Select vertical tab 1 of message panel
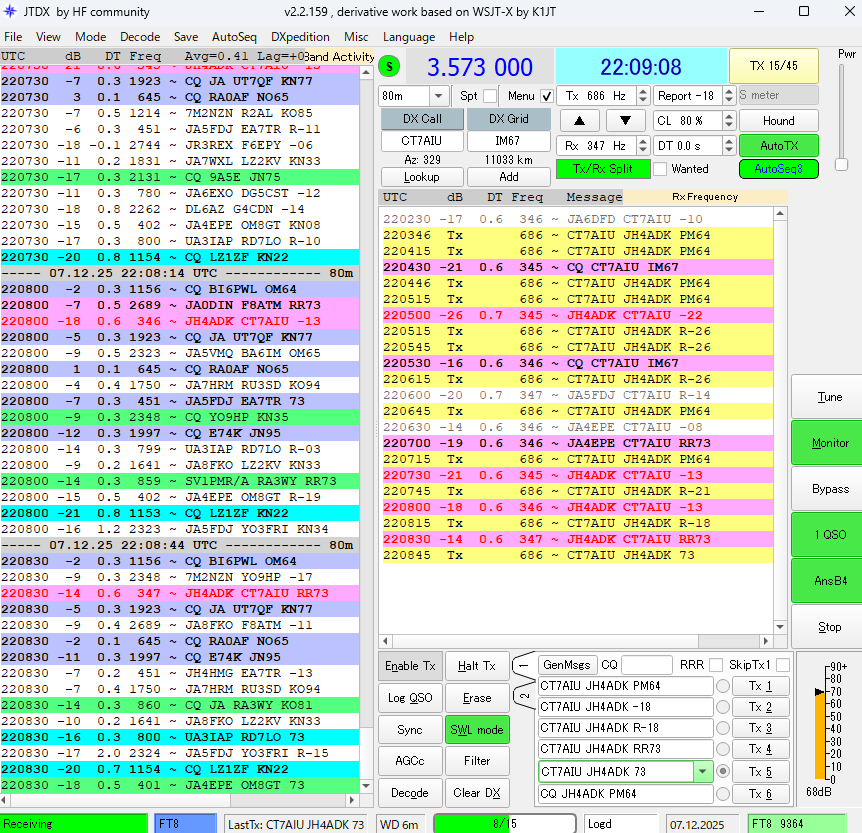The width and height of the screenshot is (862, 833). click(524, 665)
